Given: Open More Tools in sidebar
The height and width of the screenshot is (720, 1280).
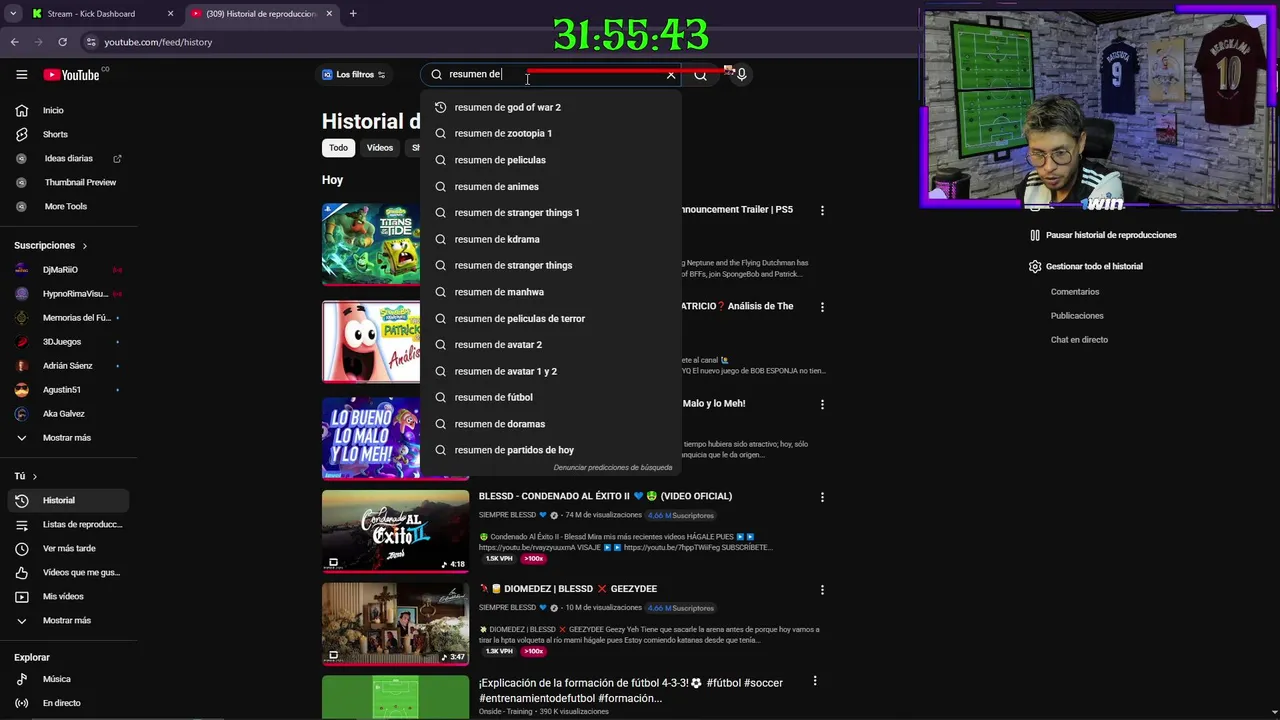Looking at the screenshot, I should 68,206.
